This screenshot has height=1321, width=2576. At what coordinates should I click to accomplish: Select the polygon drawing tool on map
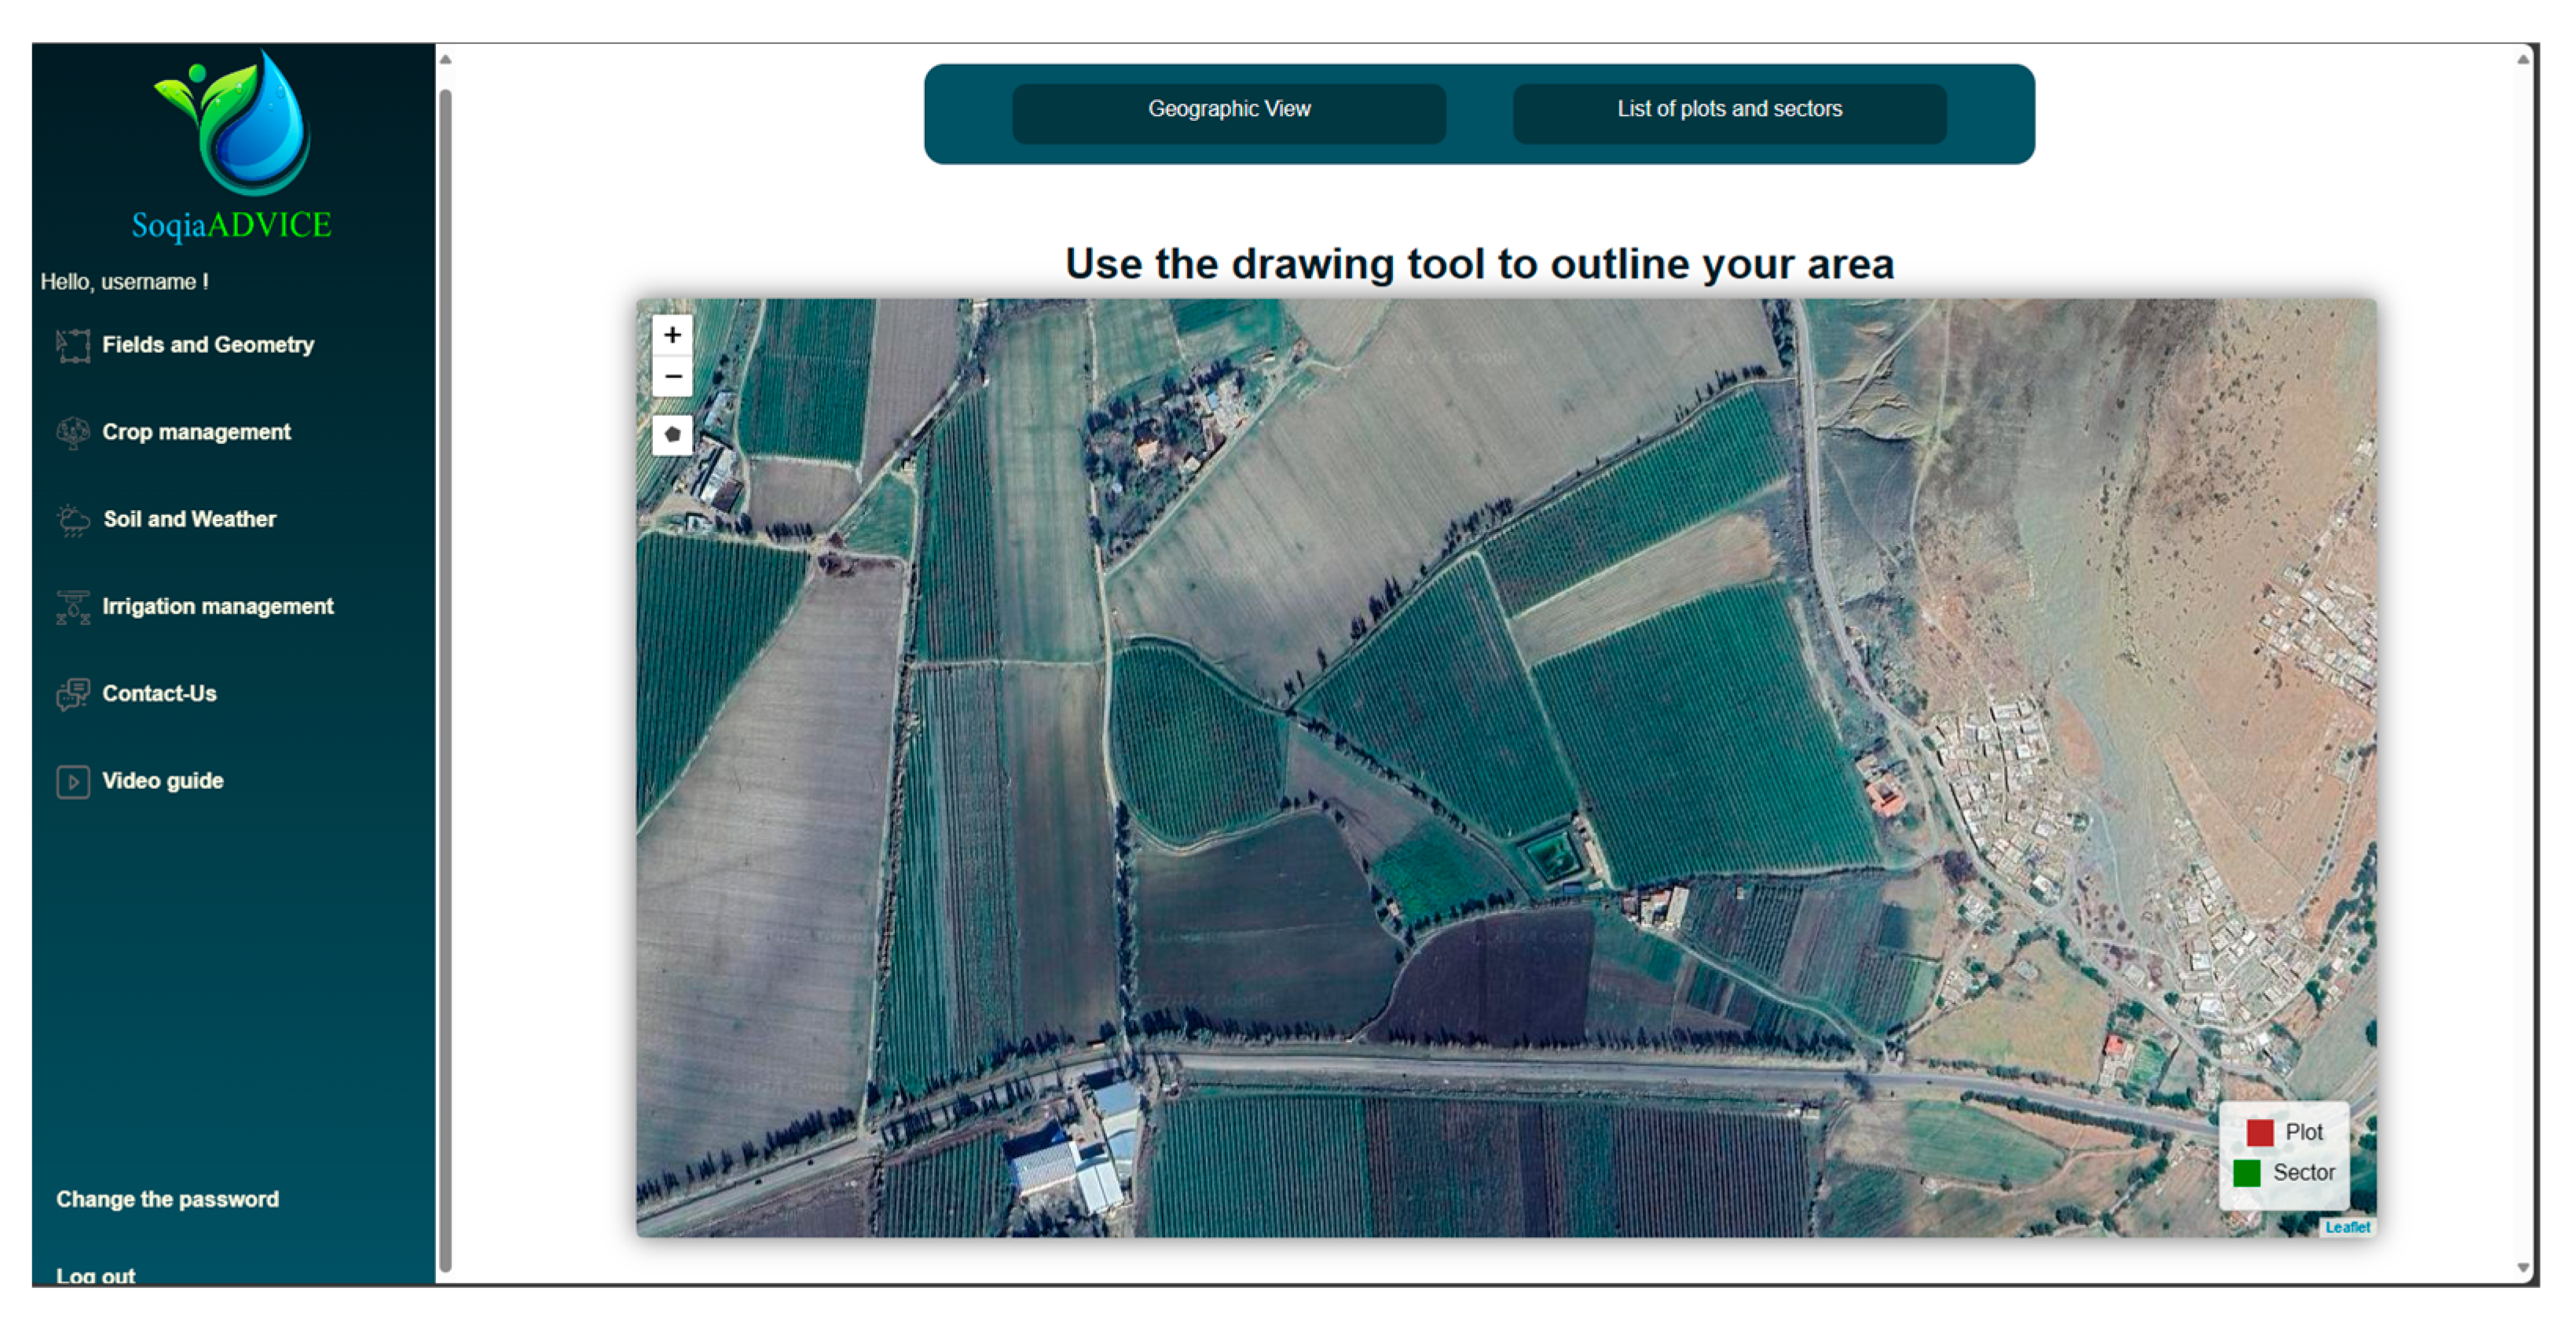pos(672,435)
